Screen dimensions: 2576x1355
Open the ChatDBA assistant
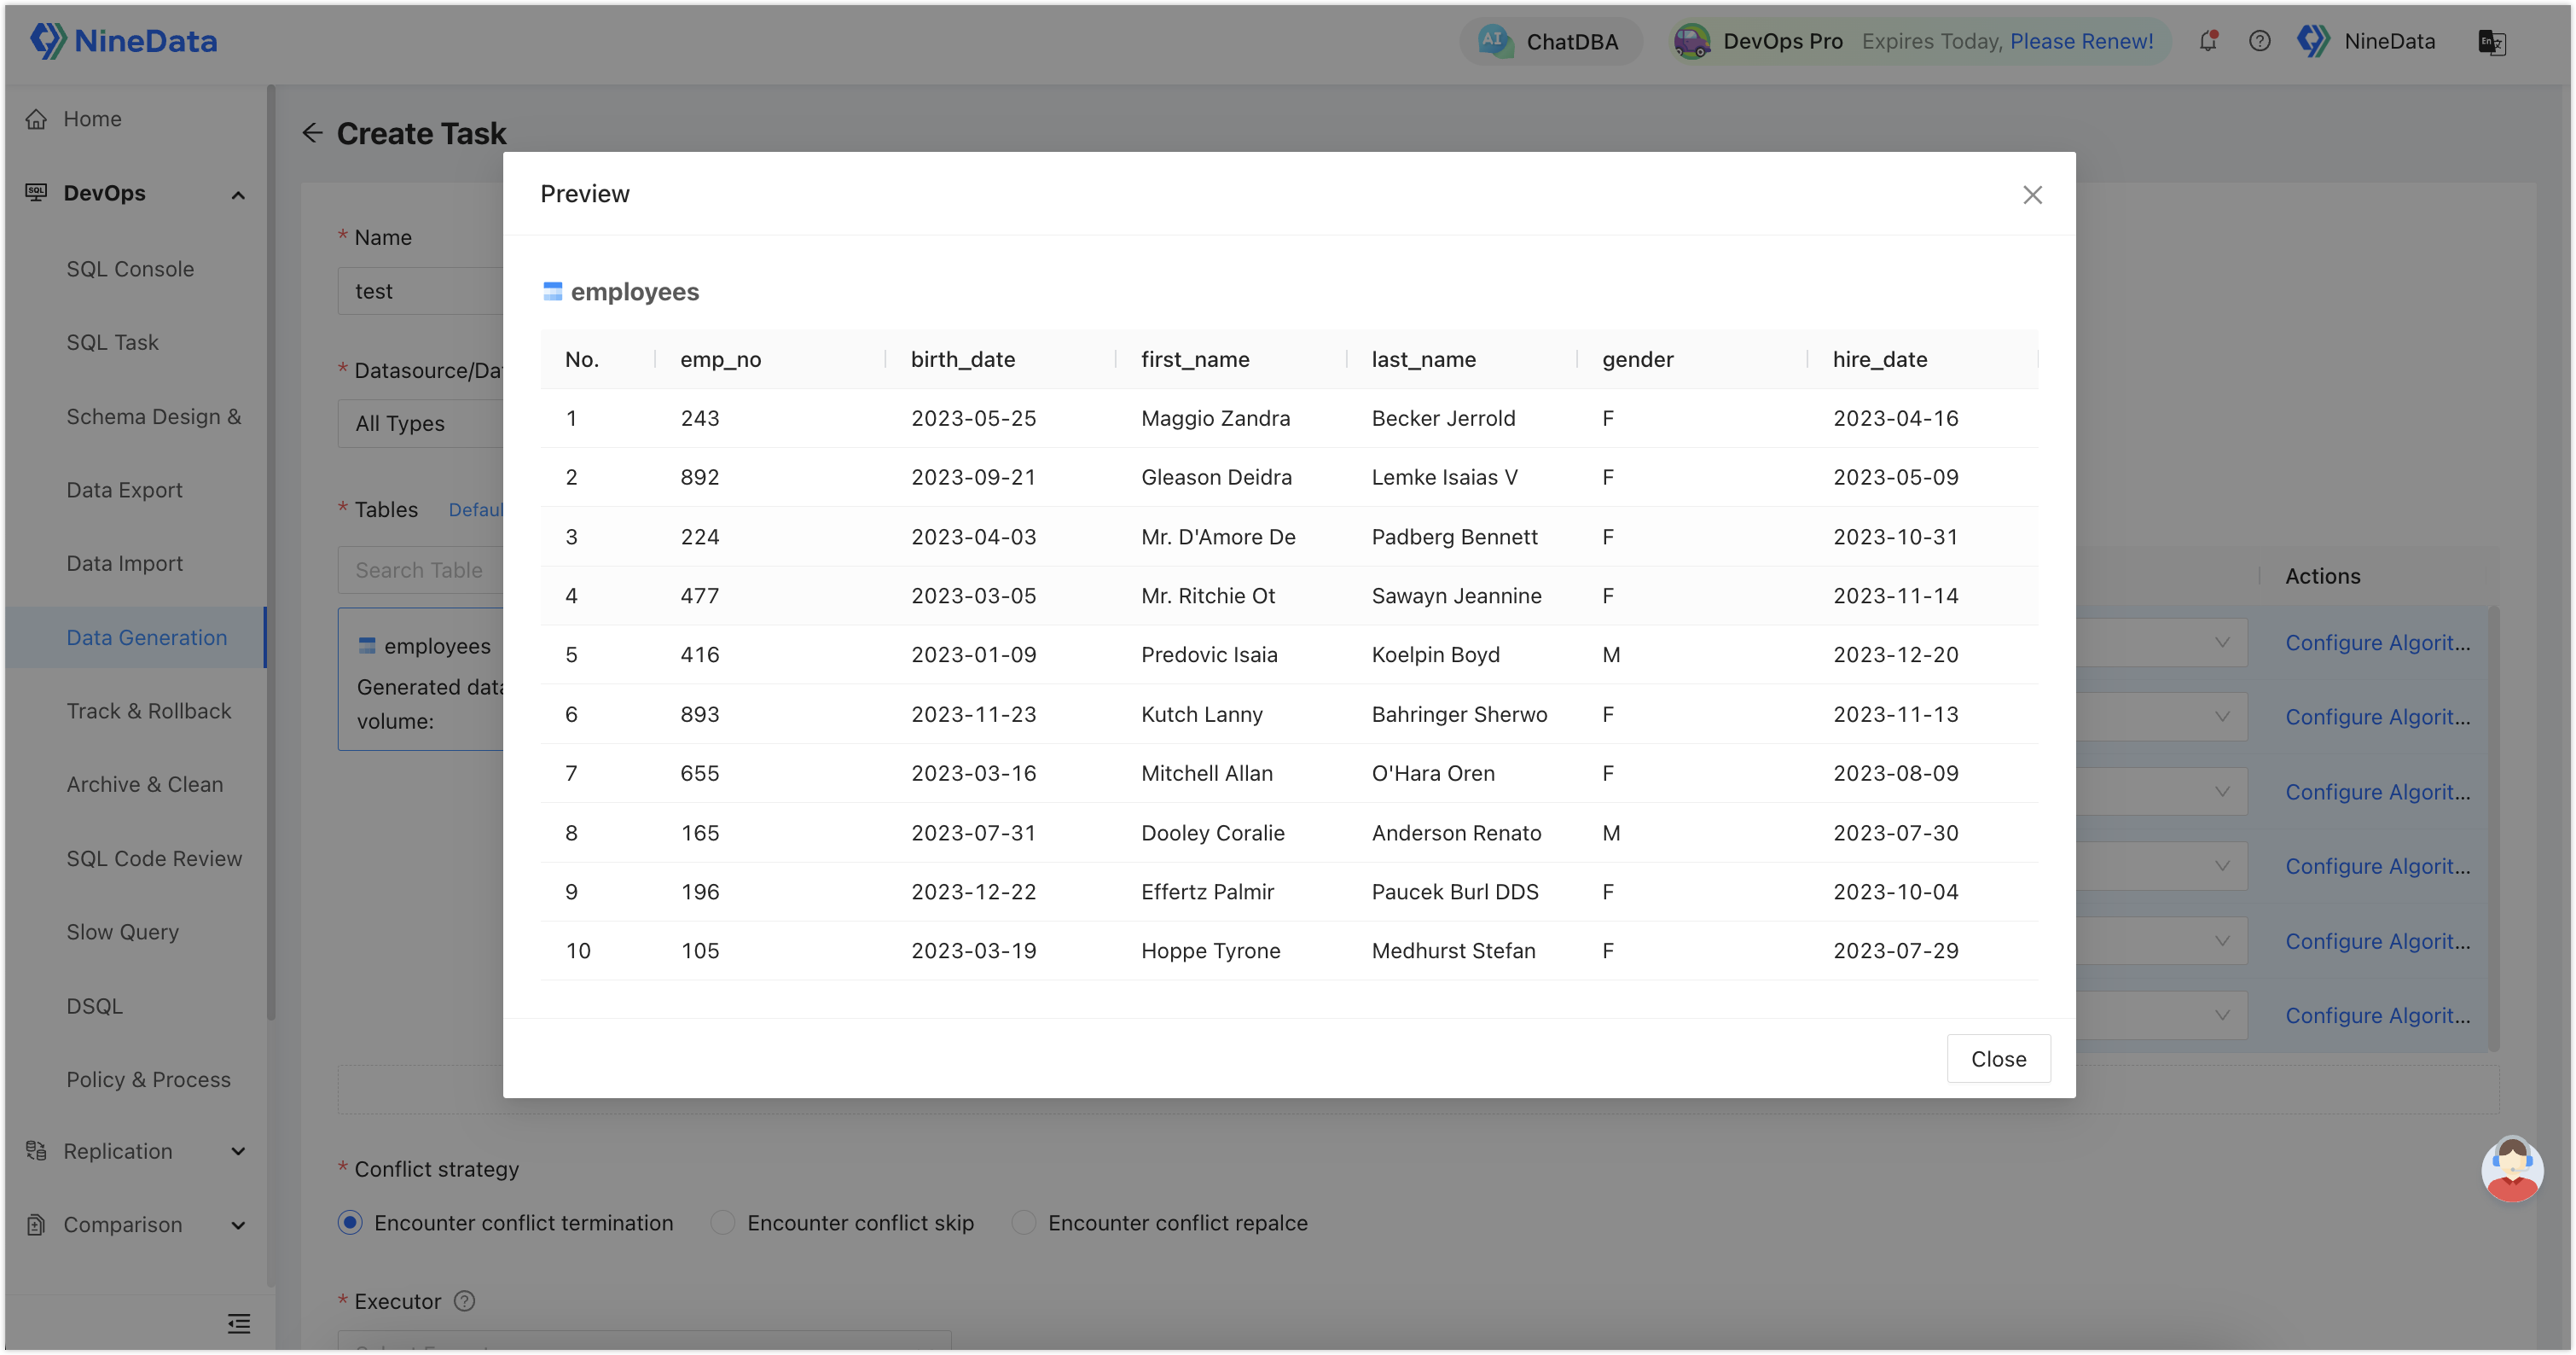[1549, 41]
